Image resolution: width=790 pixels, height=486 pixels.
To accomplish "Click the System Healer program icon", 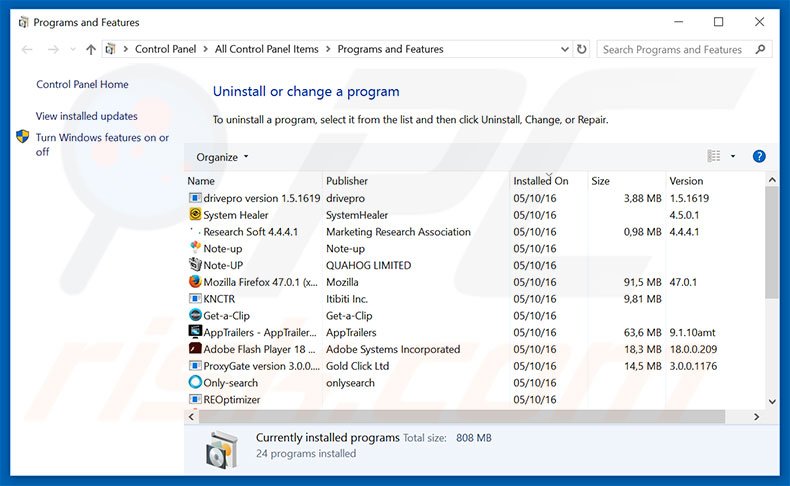I will tap(195, 215).
